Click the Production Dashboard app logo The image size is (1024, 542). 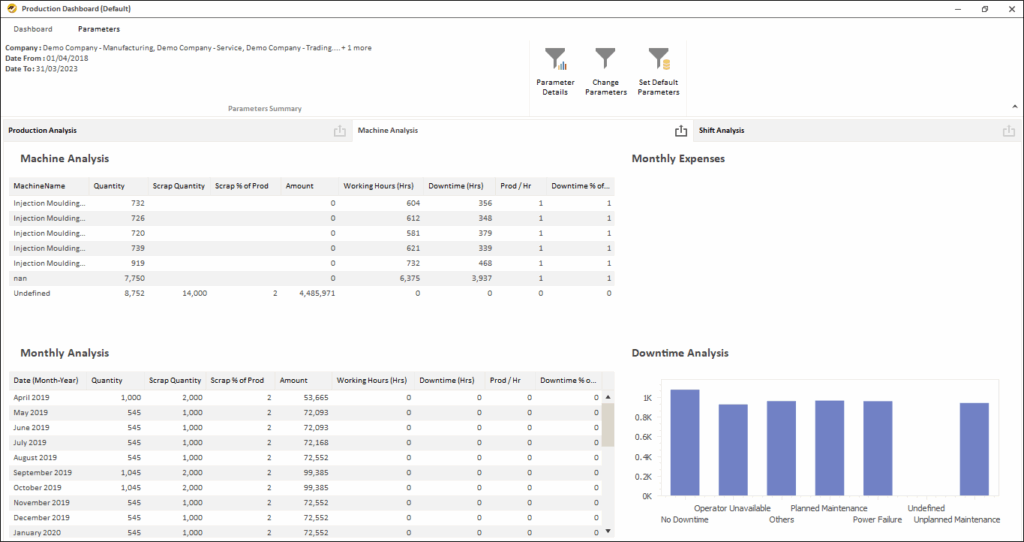click(10, 8)
